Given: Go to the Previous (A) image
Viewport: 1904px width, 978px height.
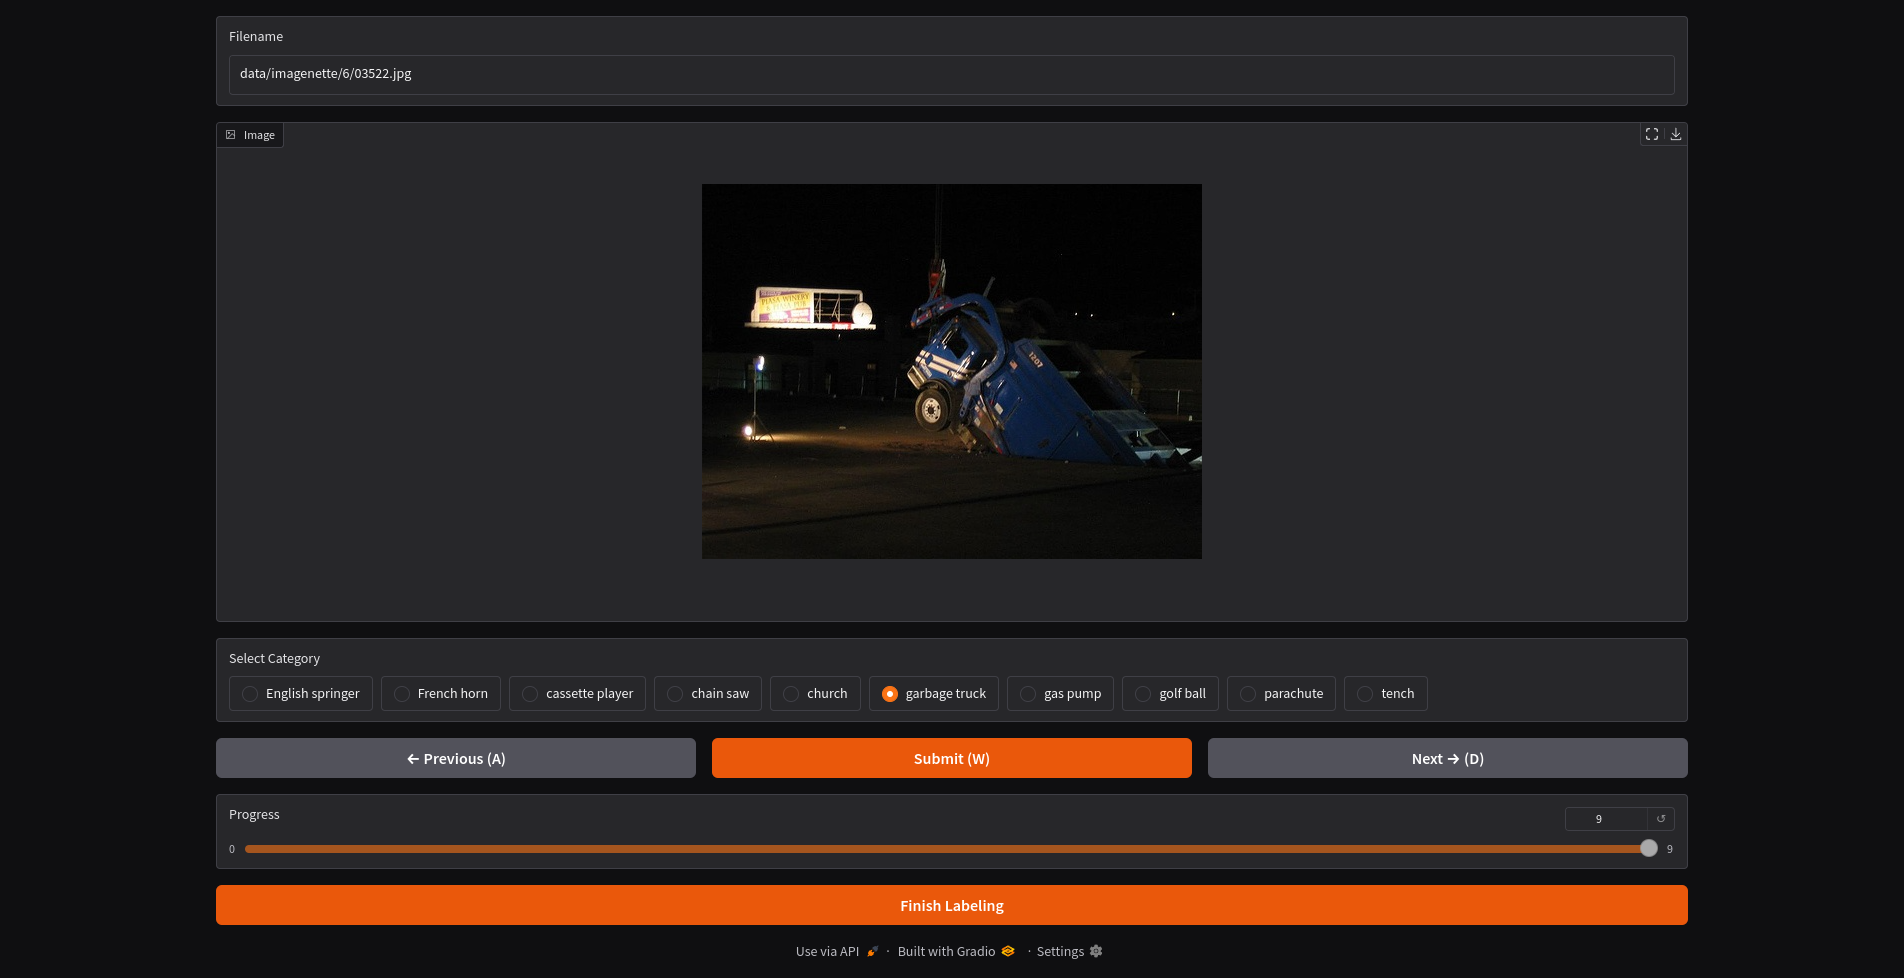Looking at the screenshot, I should pyautogui.click(x=456, y=758).
